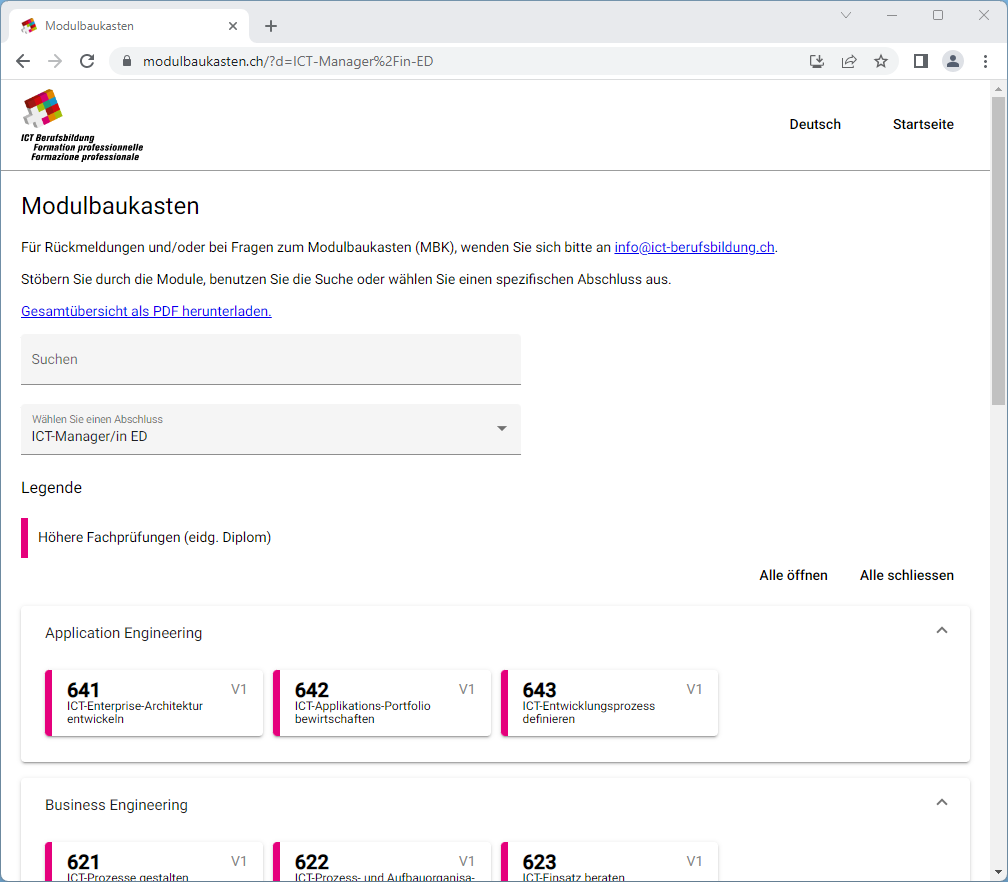Collapse the Business Engineering section
This screenshot has width=1008, height=882.
tap(941, 802)
